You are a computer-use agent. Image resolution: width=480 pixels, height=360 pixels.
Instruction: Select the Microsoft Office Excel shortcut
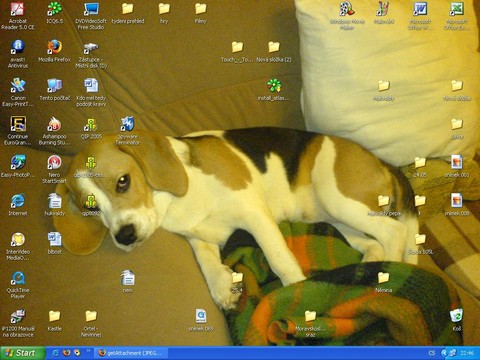457,15
